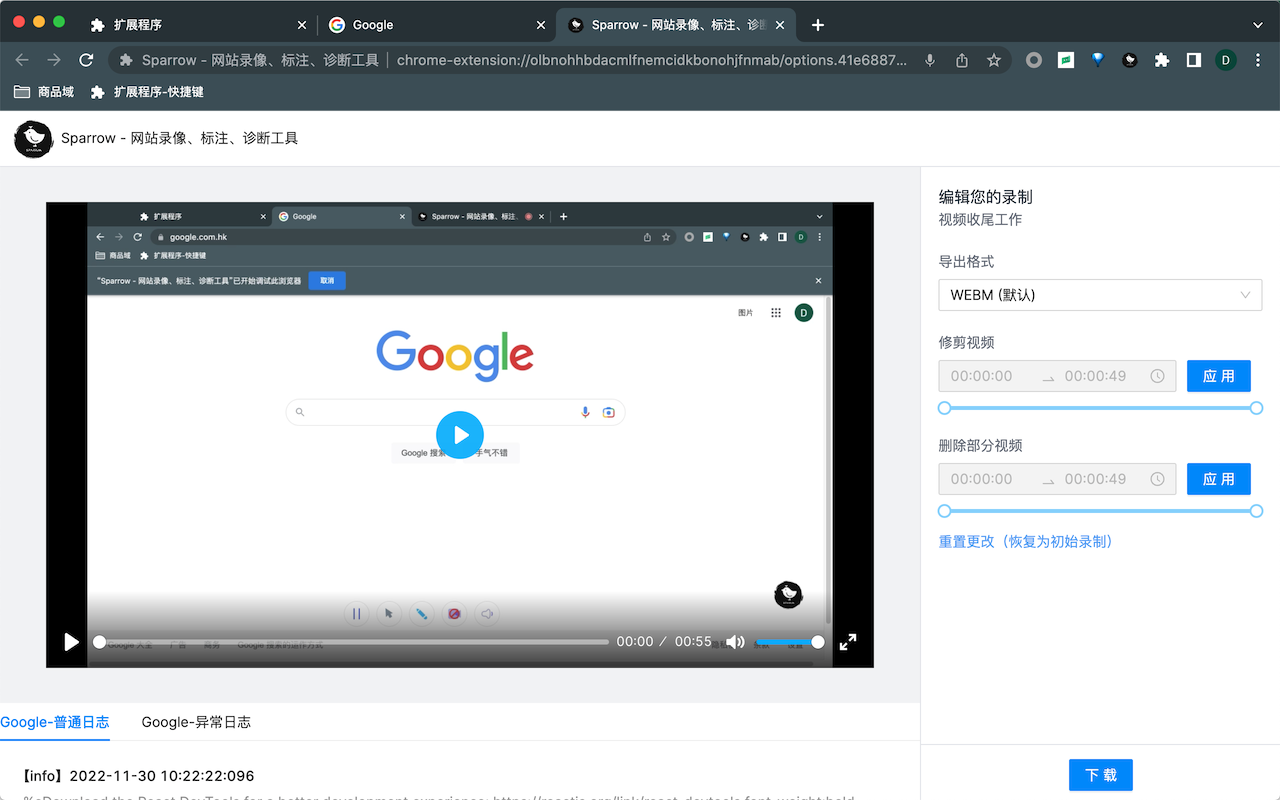Toggle the speaker icon in the recording overlay toolbar

[x=487, y=613]
